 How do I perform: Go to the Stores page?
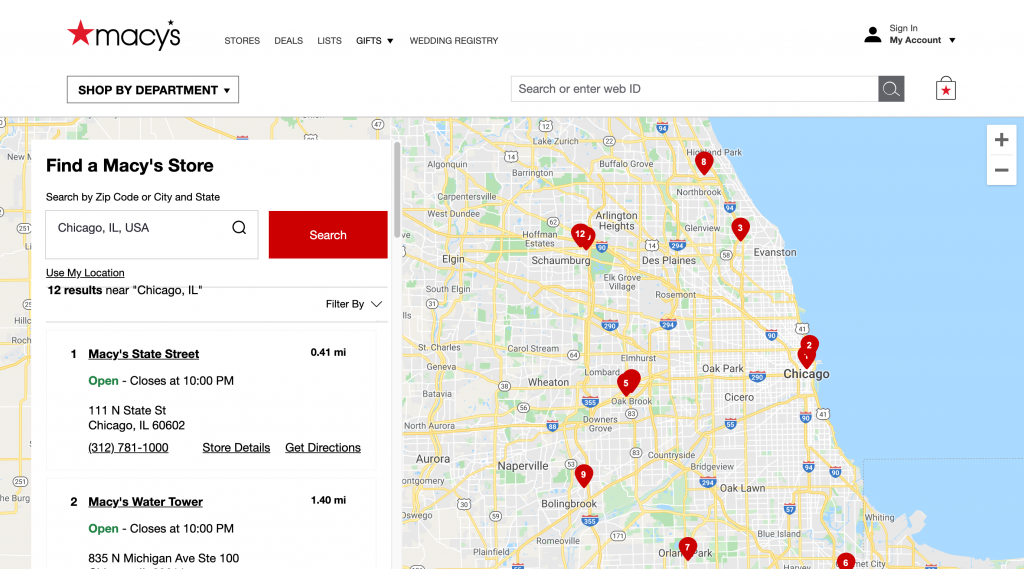coord(242,41)
